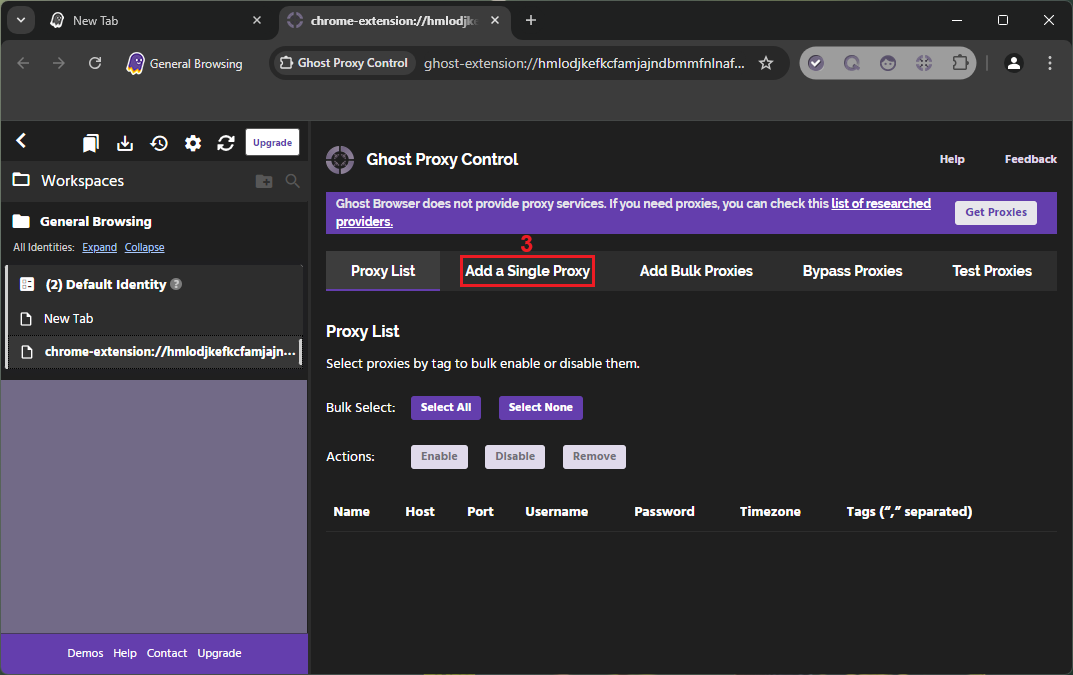Click the Get Proxies button
Screen dimensions: 1073x675
click(996, 212)
